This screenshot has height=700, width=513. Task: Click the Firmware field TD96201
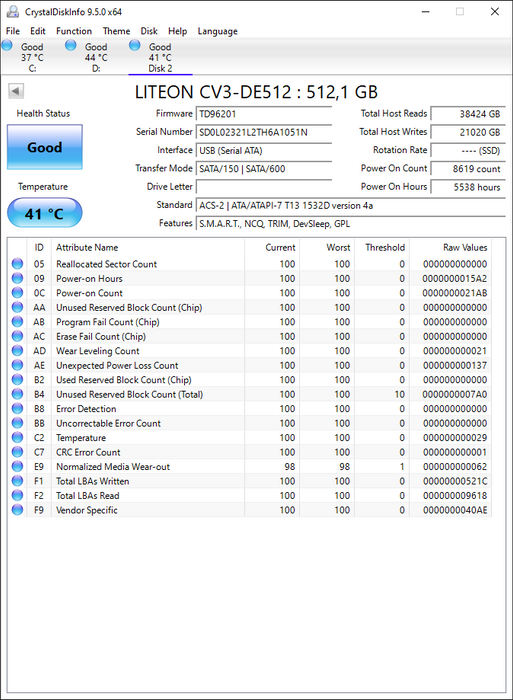tap(264, 113)
